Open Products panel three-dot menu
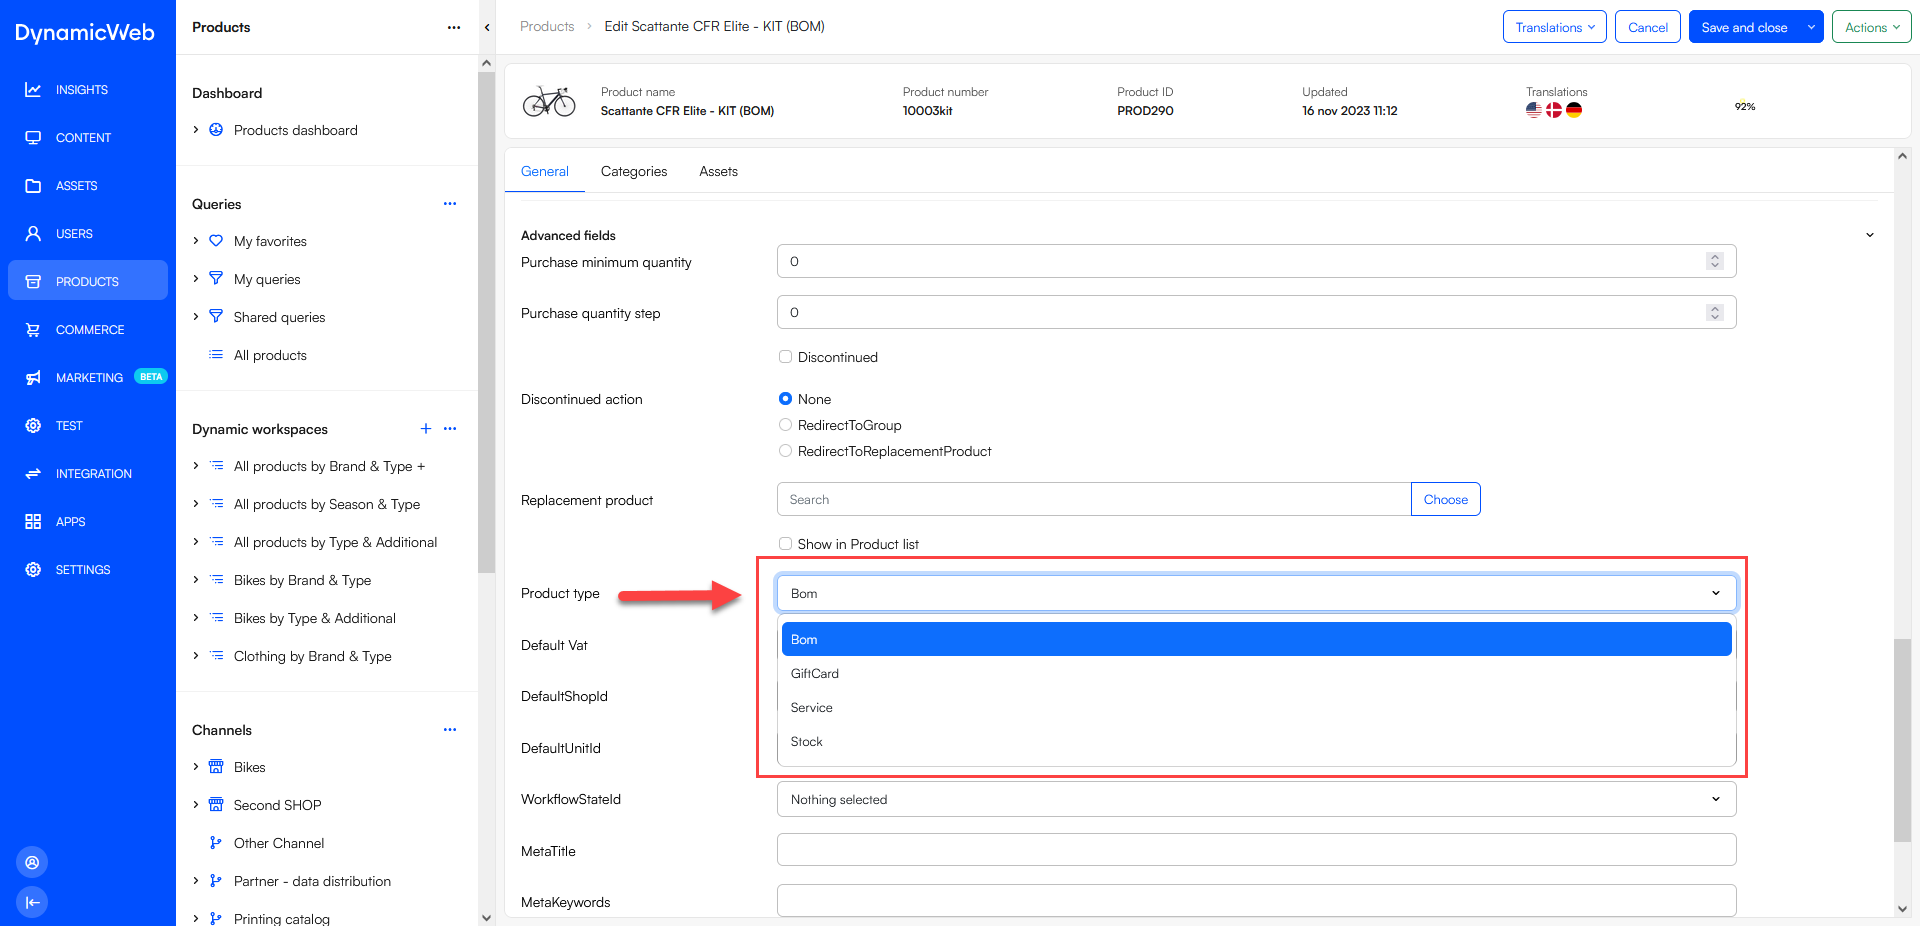The height and width of the screenshot is (926, 1920). 454,27
